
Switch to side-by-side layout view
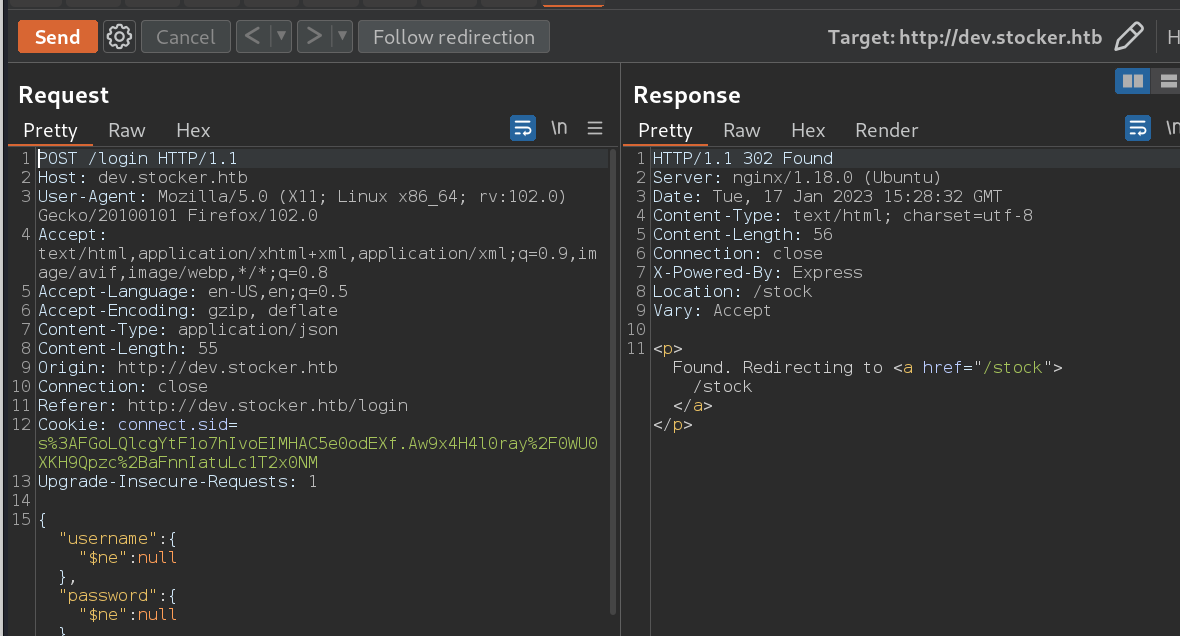(1133, 81)
